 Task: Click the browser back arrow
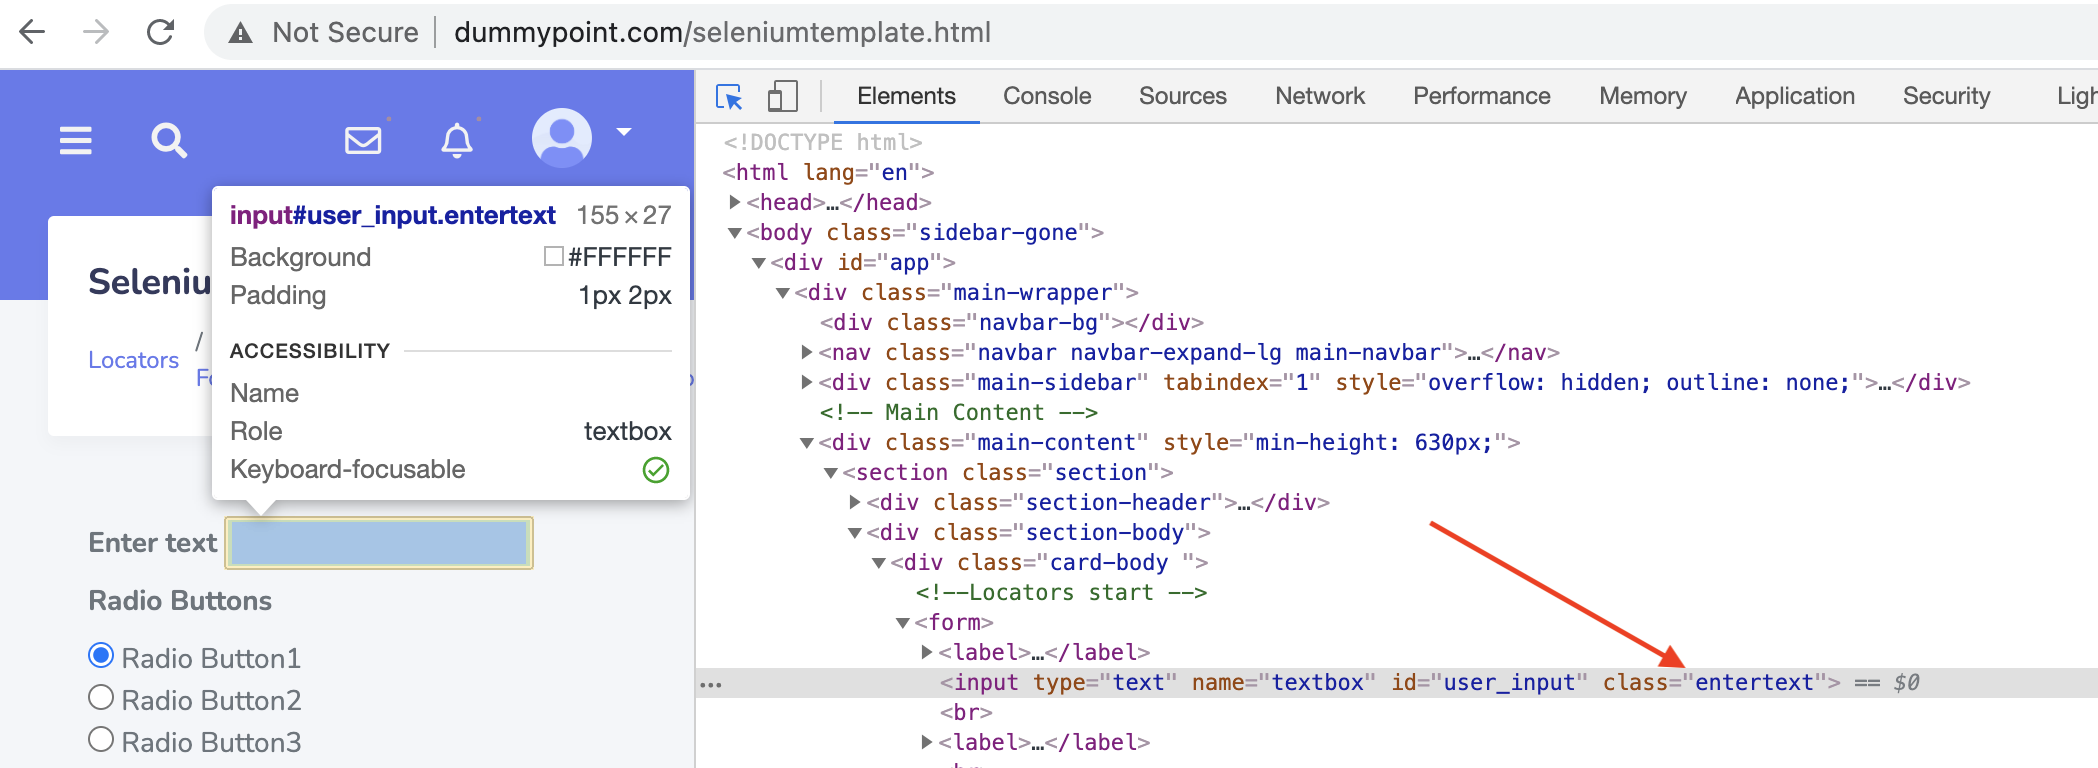coord(32,32)
